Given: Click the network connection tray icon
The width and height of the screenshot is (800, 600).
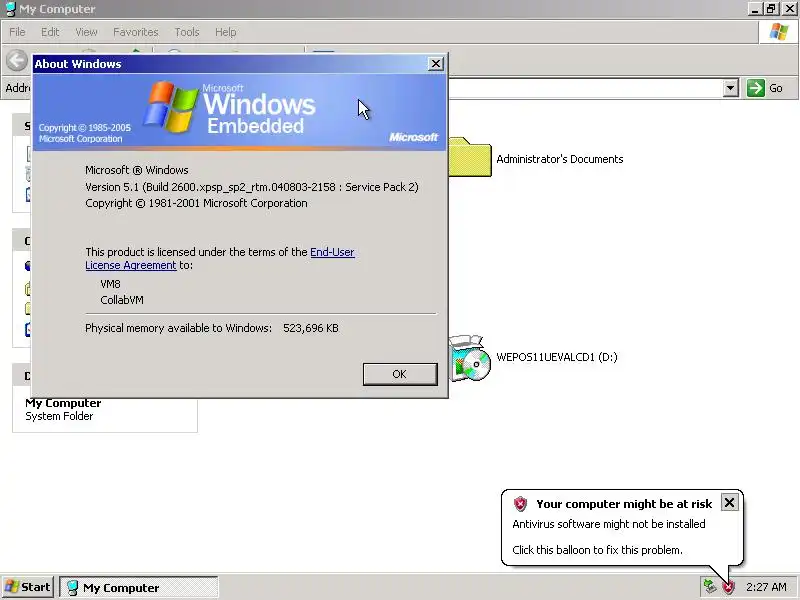Looking at the screenshot, I should (x=710, y=587).
